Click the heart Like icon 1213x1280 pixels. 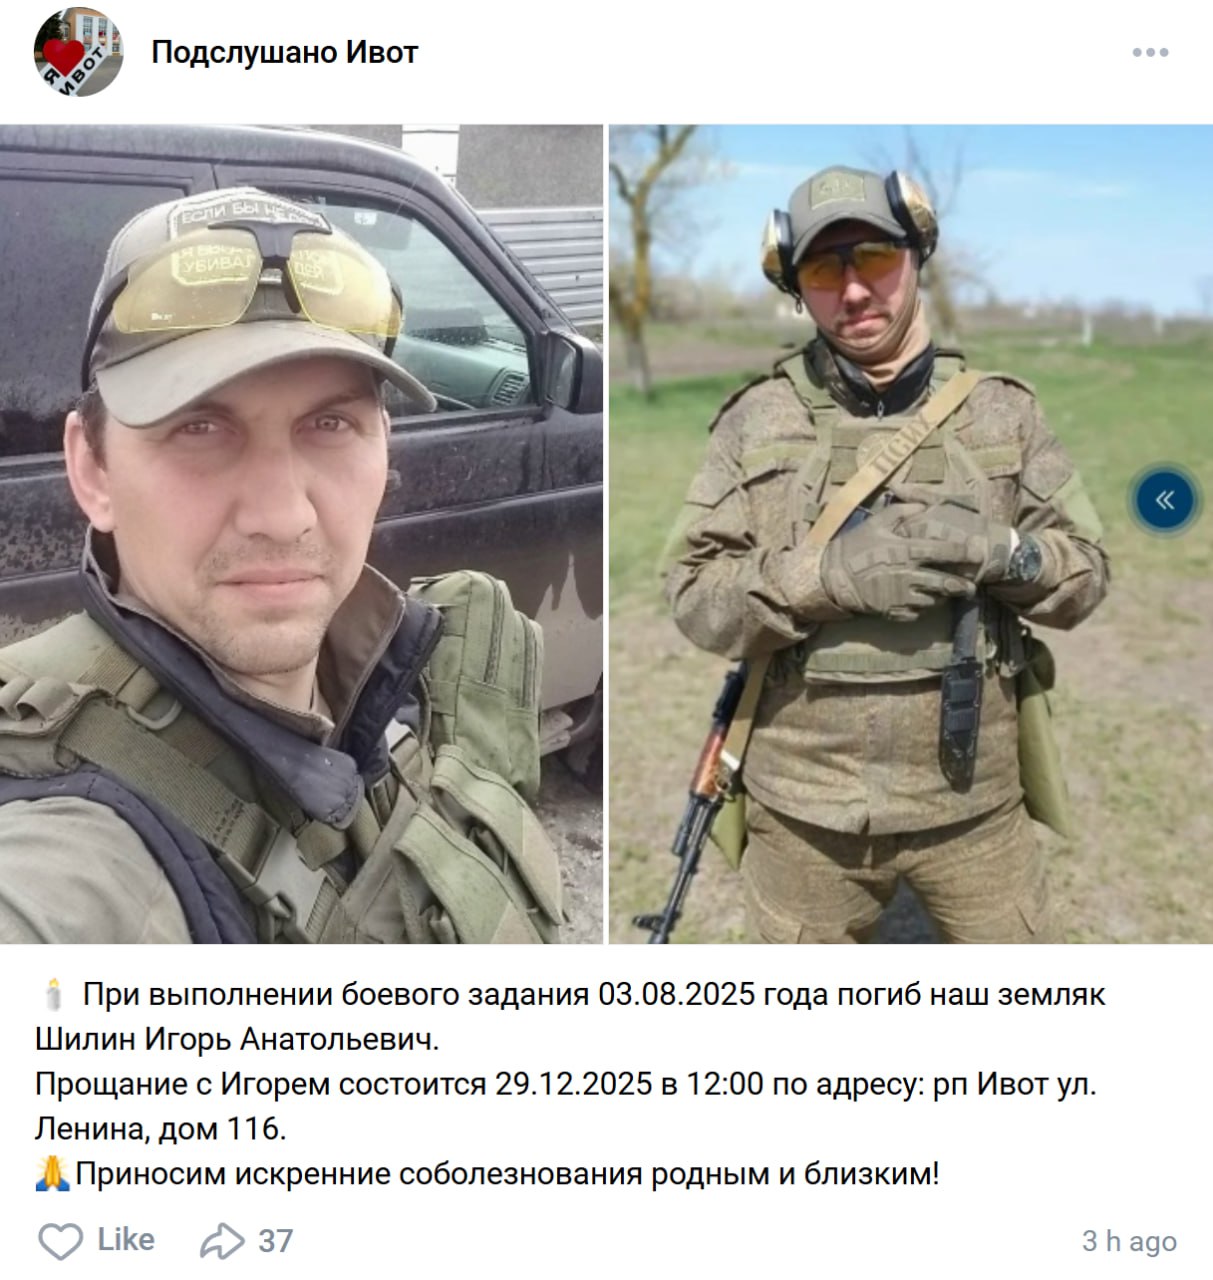pyautogui.click(x=60, y=1241)
